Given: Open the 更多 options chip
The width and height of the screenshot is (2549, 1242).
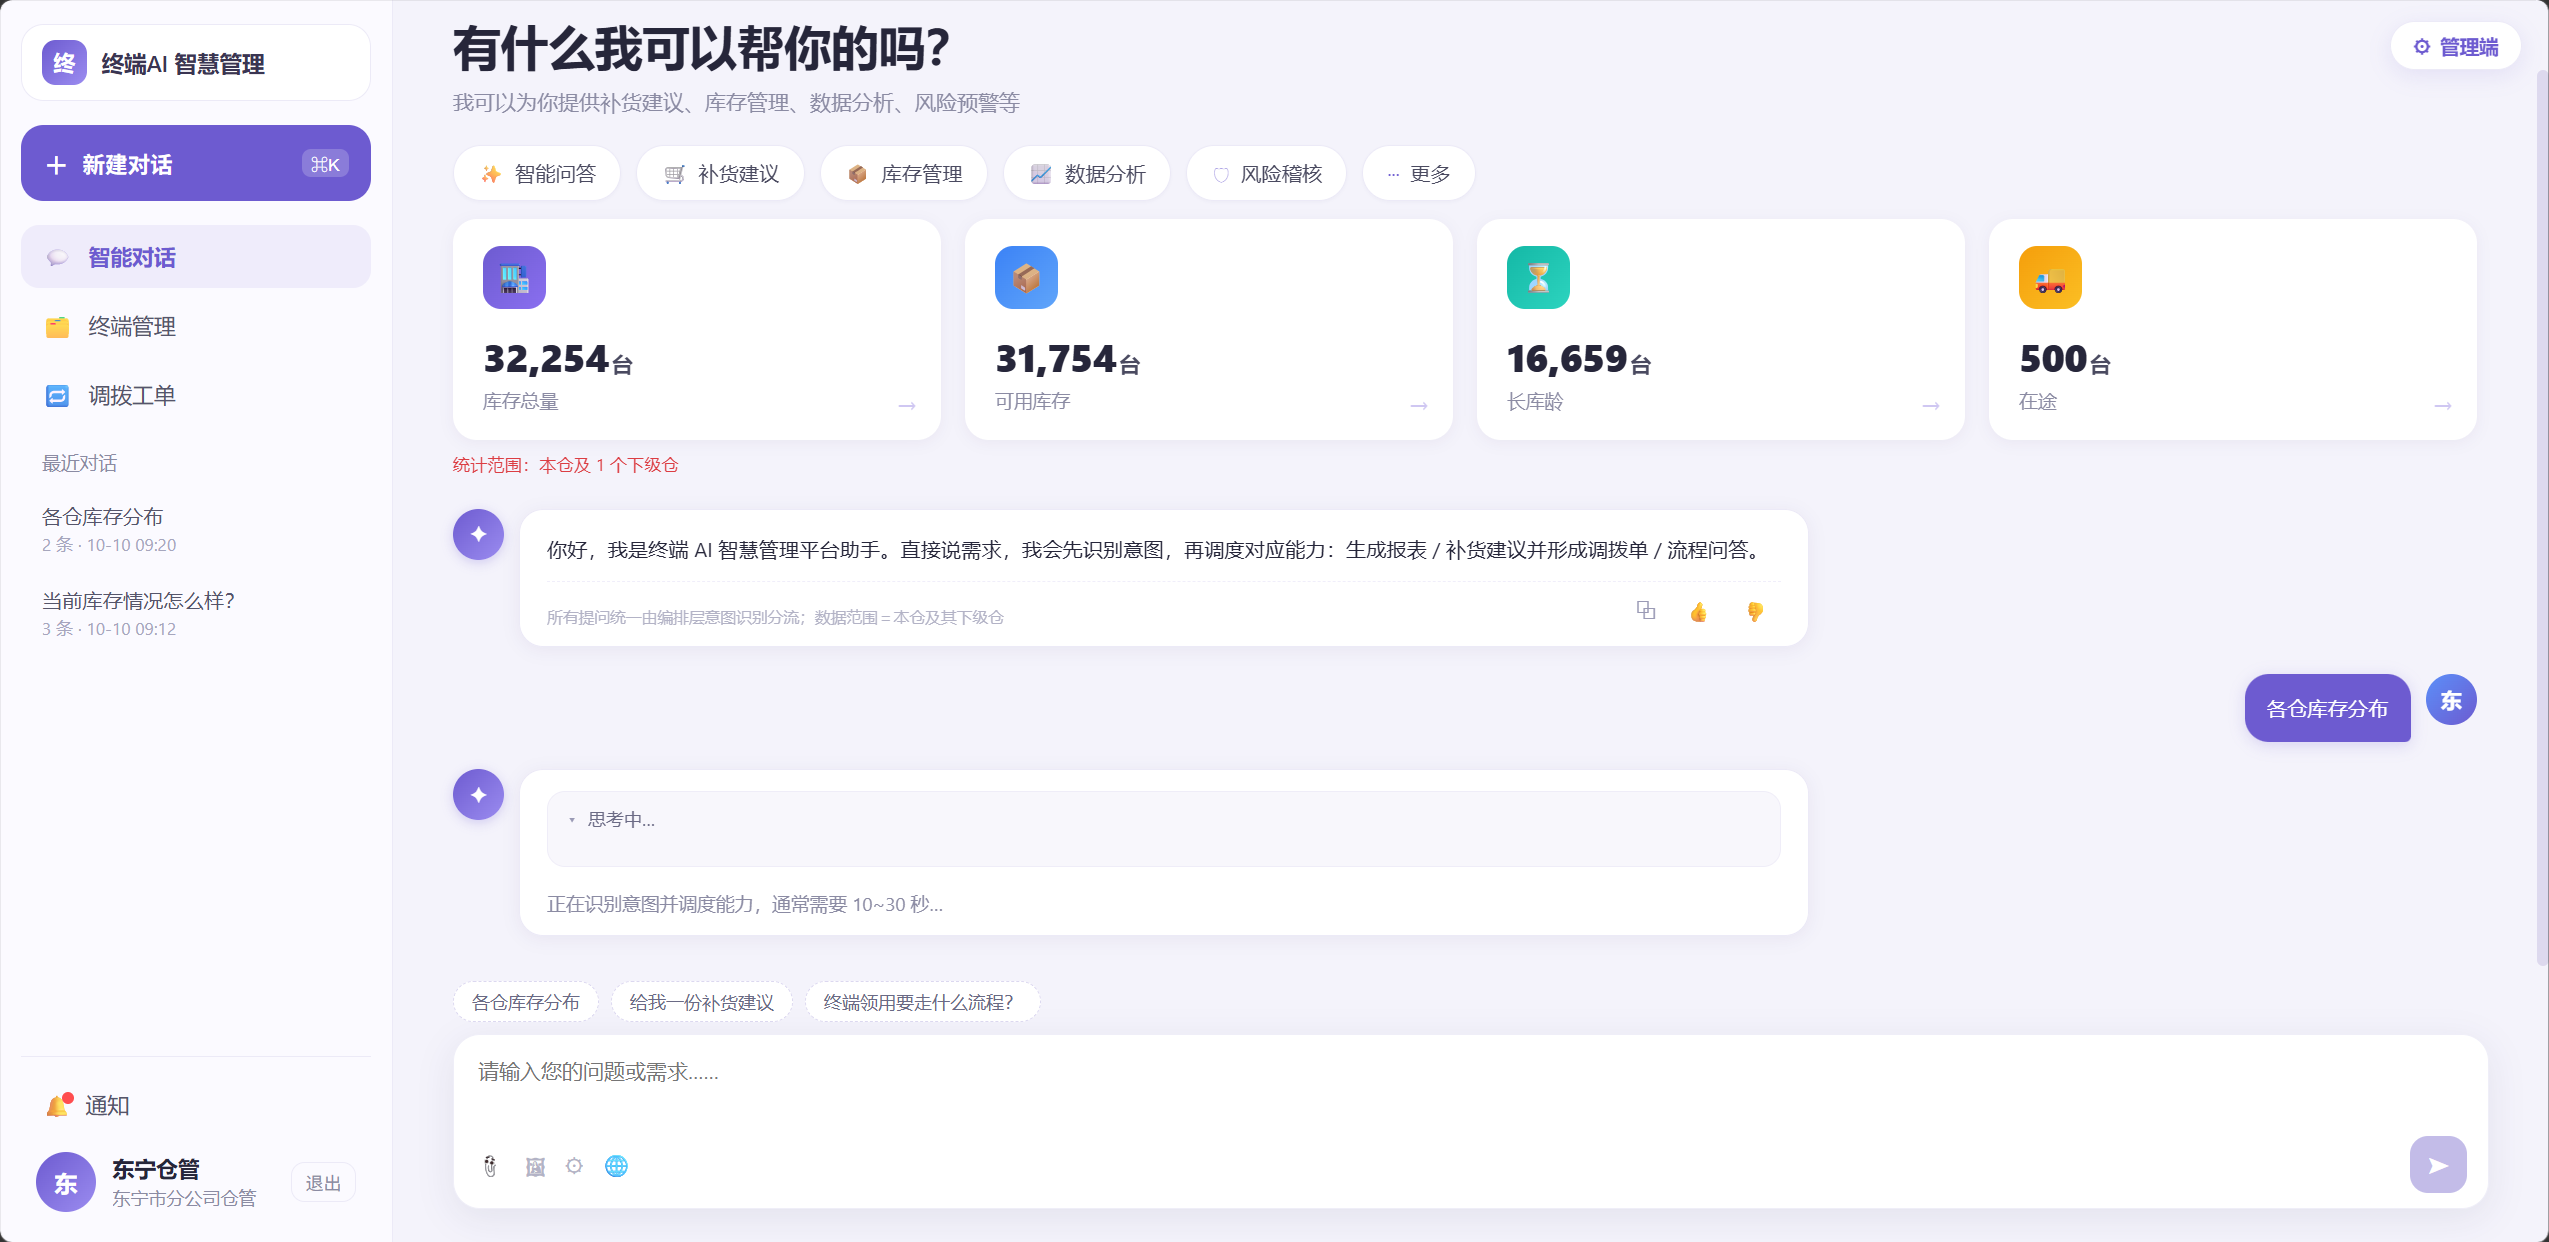Looking at the screenshot, I should 1418,174.
